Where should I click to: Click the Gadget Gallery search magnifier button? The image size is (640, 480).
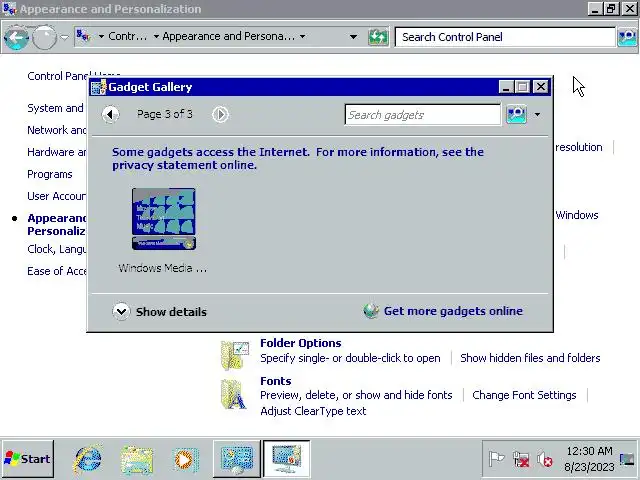point(516,114)
